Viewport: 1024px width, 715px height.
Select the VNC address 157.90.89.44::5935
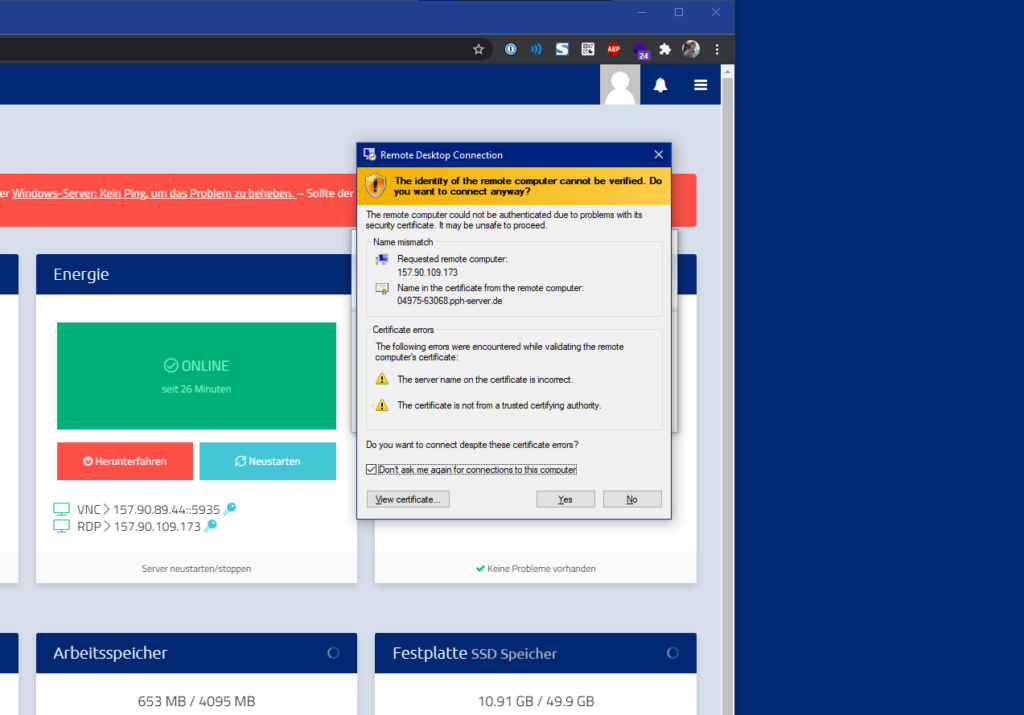tap(167, 509)
